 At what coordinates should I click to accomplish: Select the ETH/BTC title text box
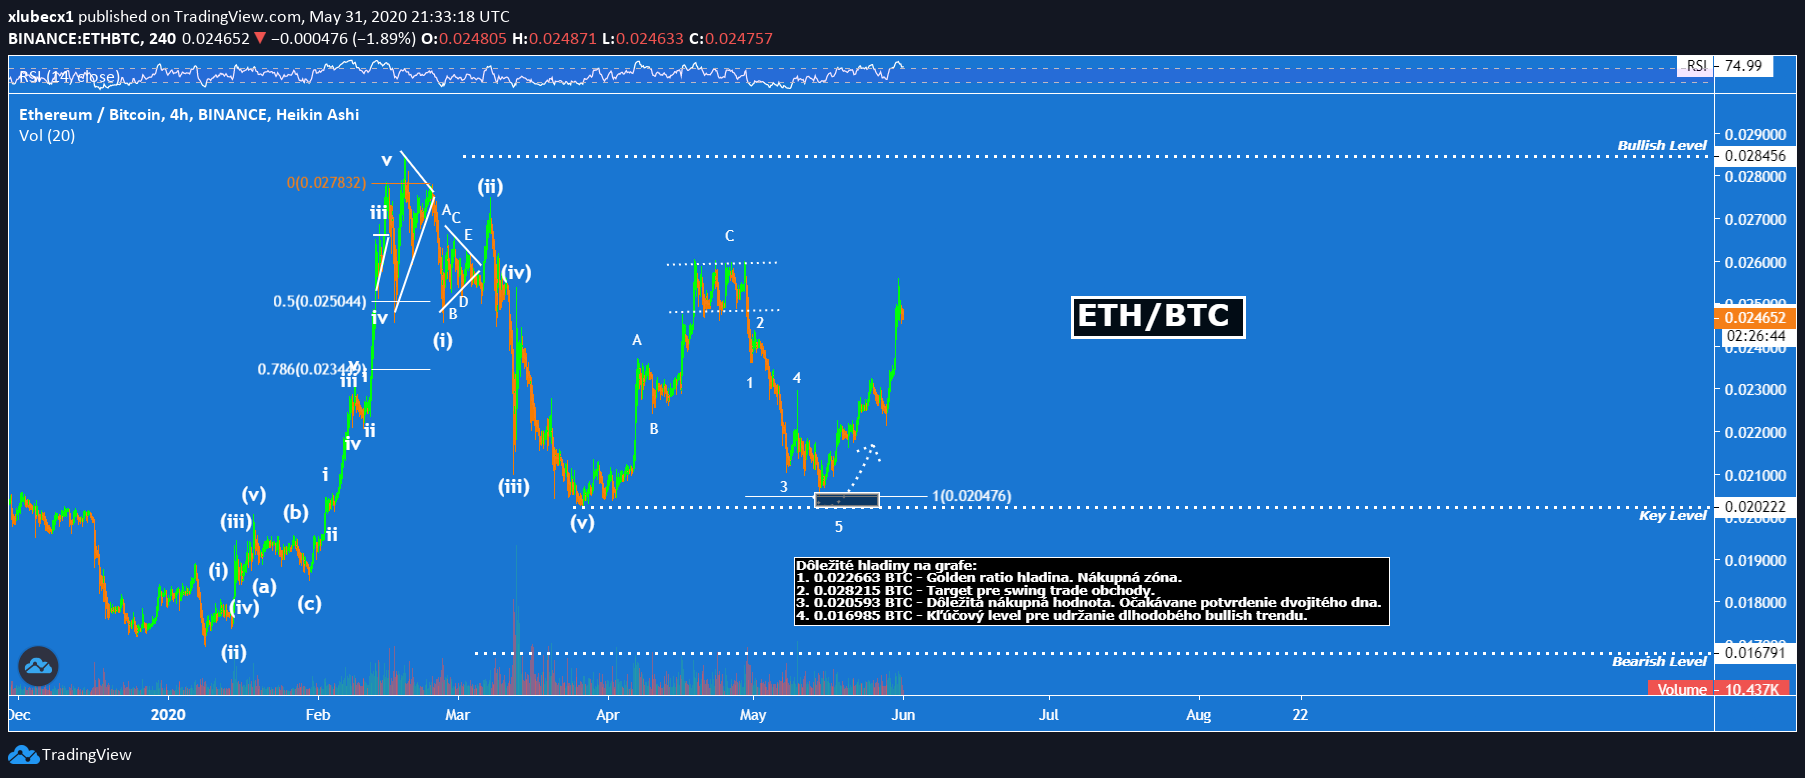[x=1157, y=317]
